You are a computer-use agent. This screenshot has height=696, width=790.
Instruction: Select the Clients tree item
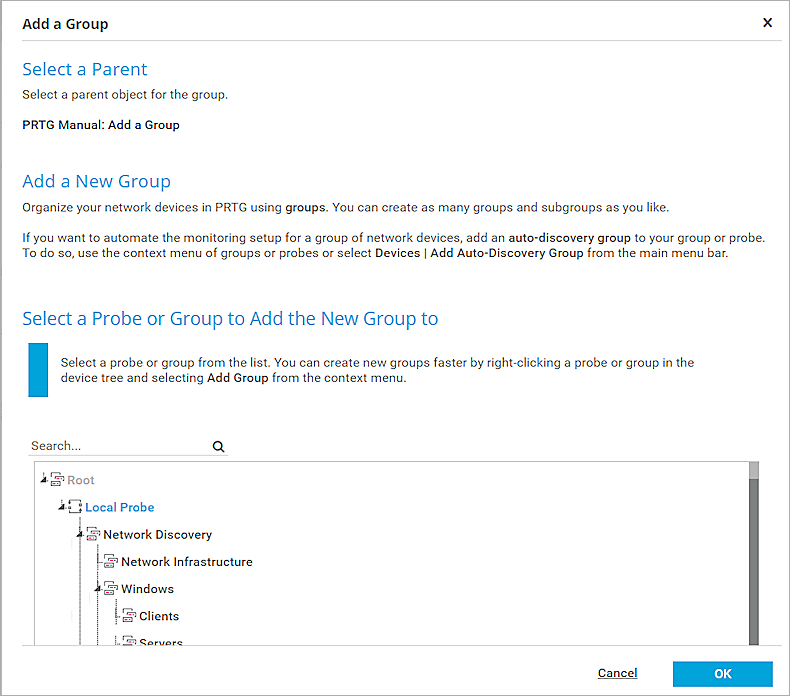(159, 616)
